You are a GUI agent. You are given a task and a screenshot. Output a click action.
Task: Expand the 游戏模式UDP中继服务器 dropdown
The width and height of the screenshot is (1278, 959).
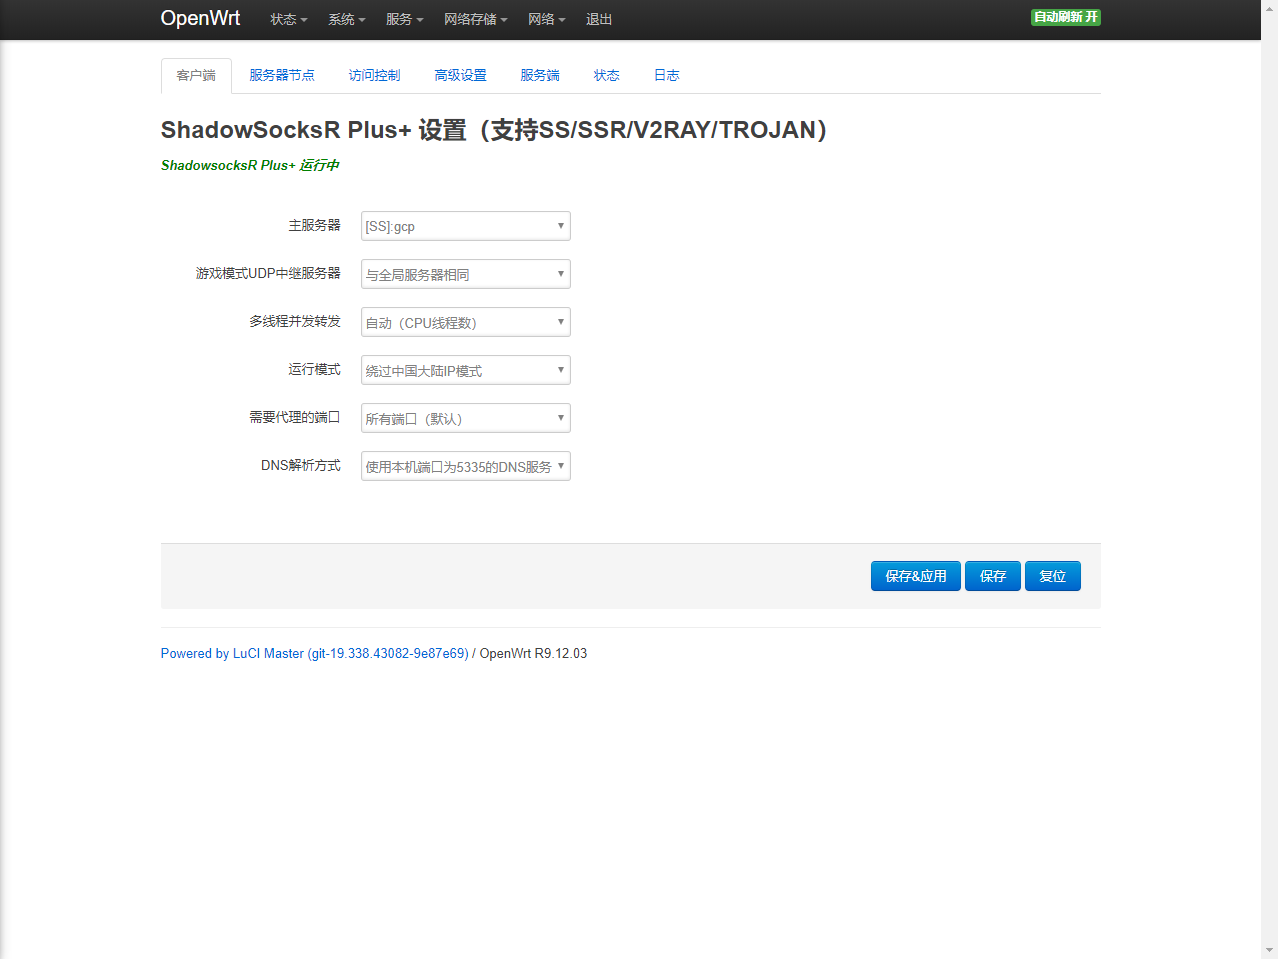point(466,274)
